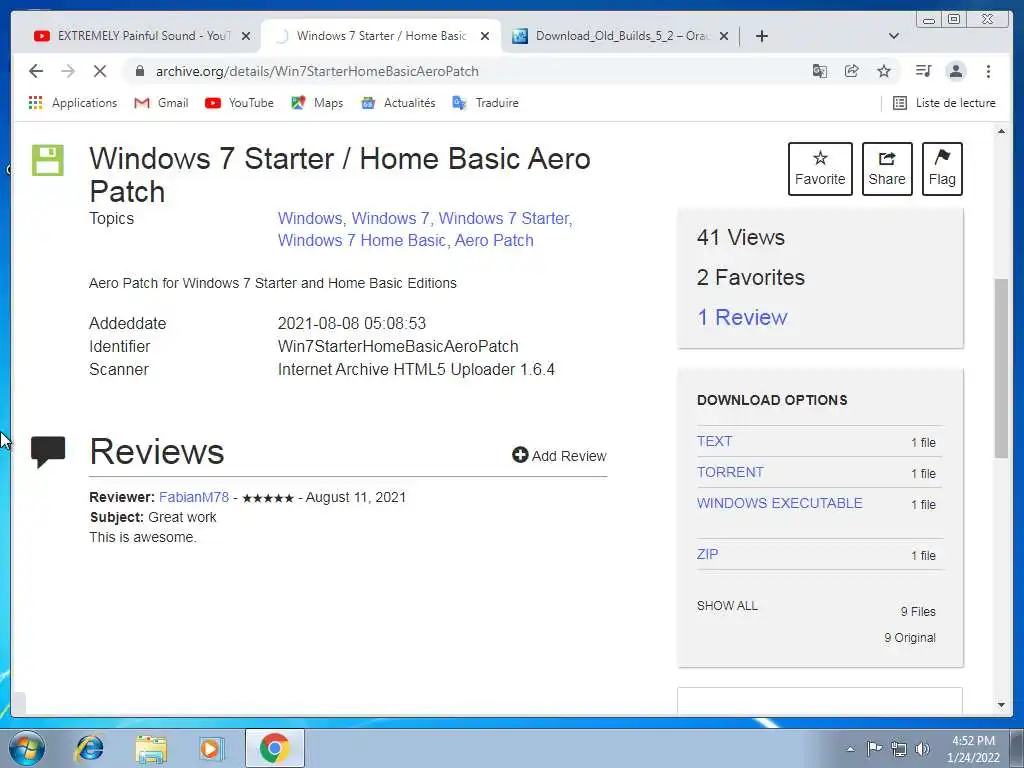Open the Liste de lecture panel

(944, 103)
